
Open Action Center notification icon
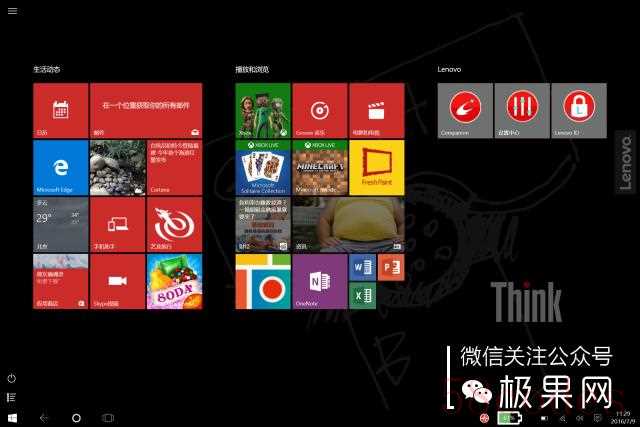(x=598, y=418)
